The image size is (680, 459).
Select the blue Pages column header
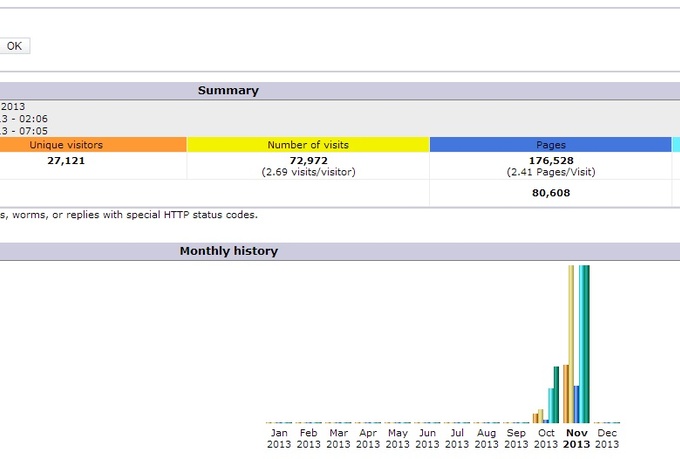click(550, 145)
